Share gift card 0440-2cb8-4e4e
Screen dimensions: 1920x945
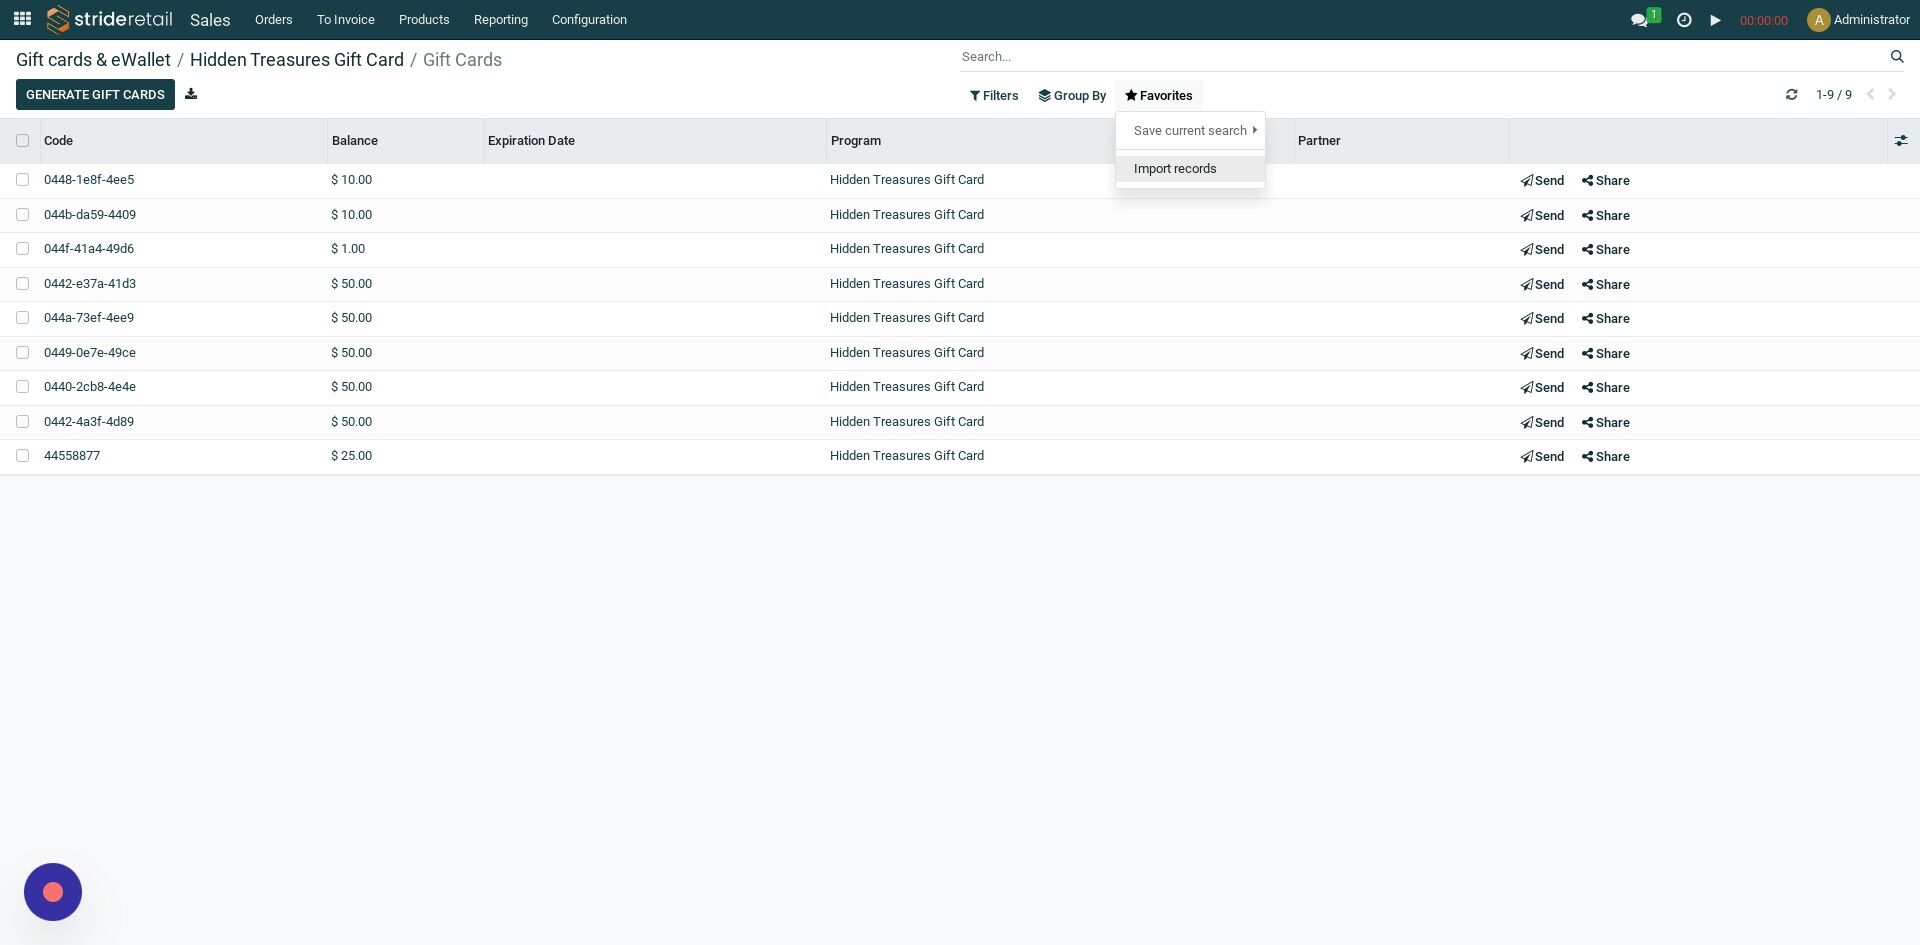[x=1606, y=388]
